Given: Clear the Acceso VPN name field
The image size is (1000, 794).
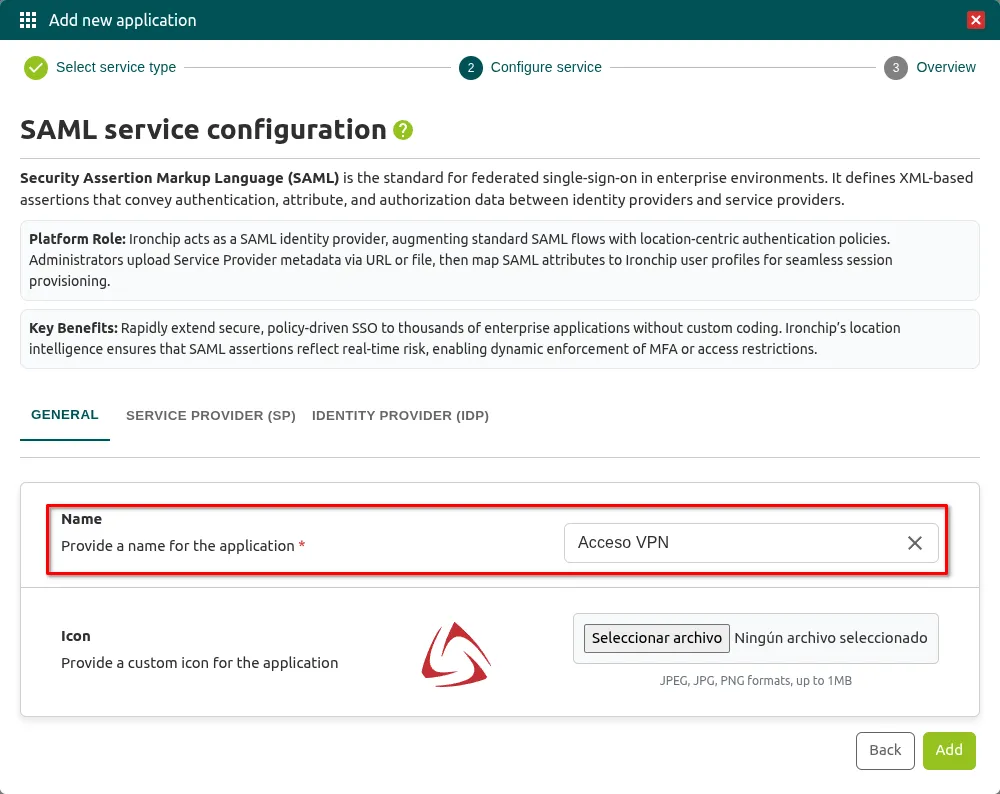Looking at the screenshot, I should click(915, 543).
